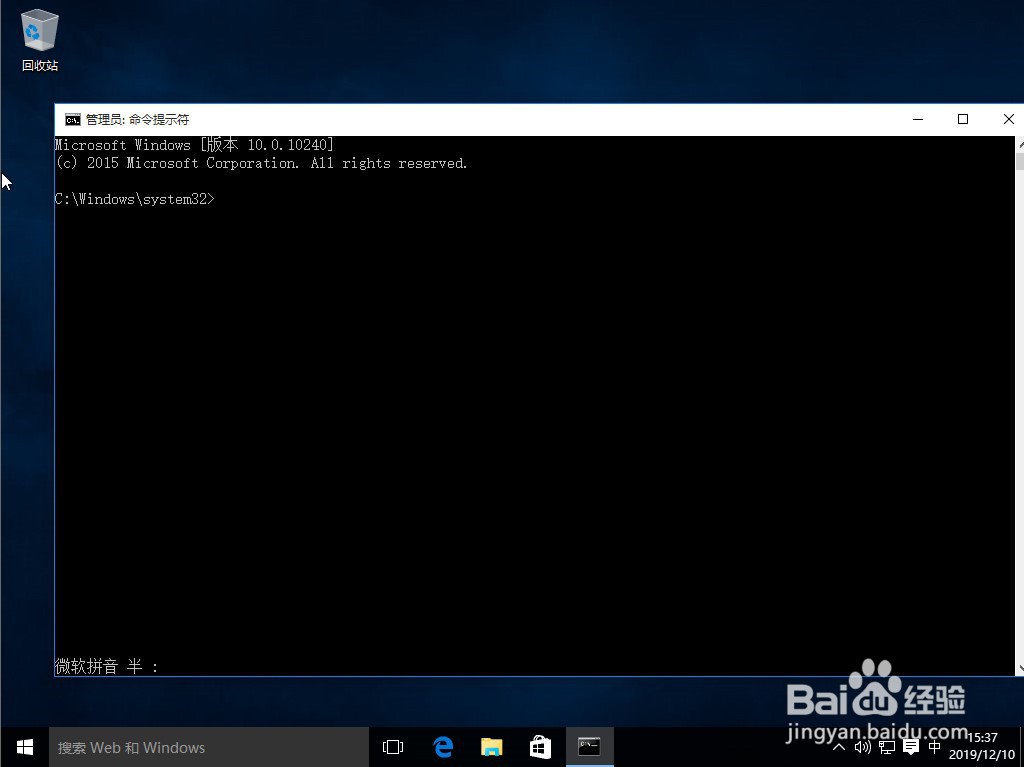
Task: Select the Command Prompt taskbar button
Action: point(589,747)
